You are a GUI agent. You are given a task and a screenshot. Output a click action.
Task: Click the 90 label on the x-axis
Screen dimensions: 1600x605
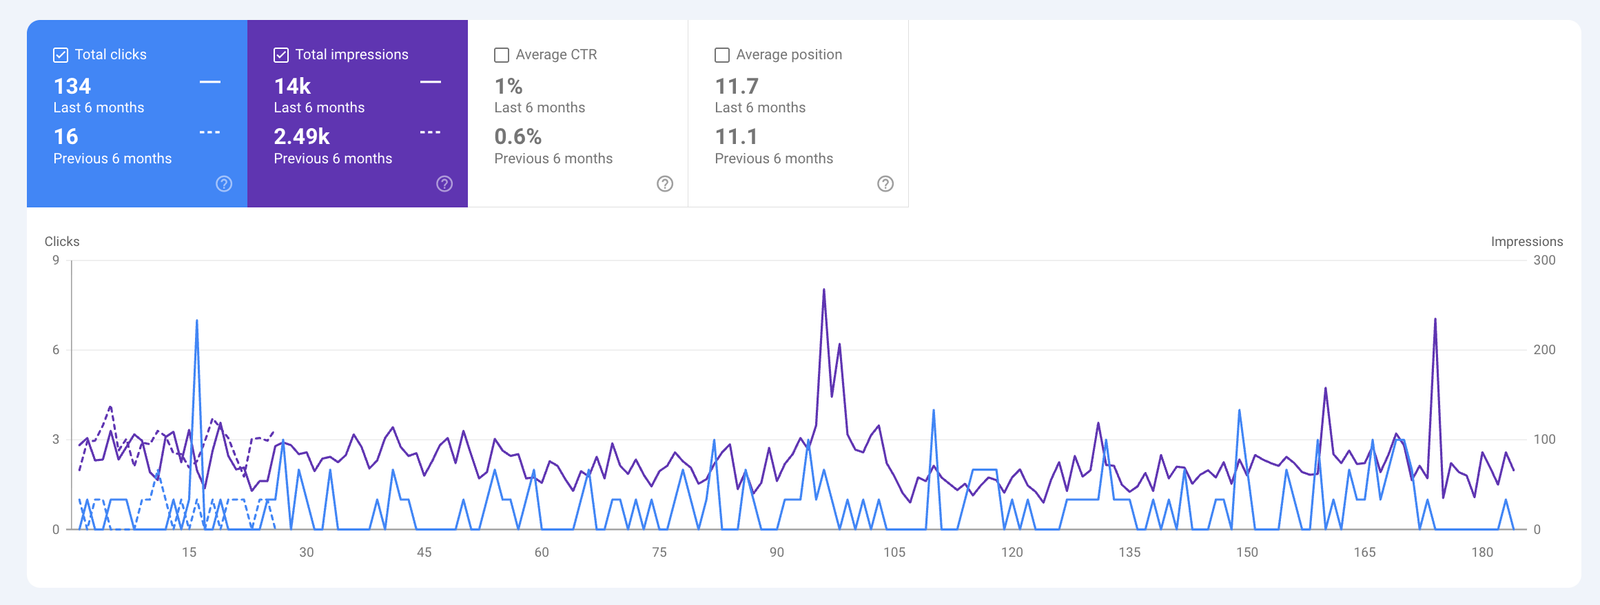777,552
